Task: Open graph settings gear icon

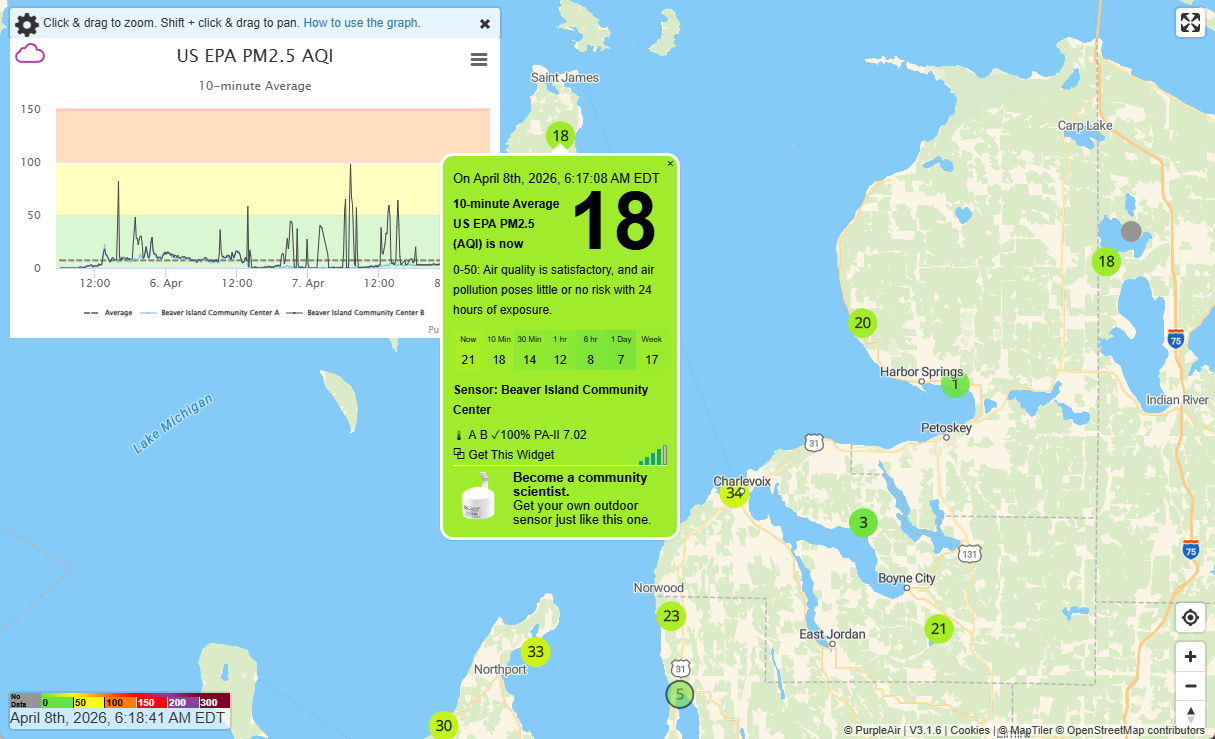Action: click(x=27, y=25)
